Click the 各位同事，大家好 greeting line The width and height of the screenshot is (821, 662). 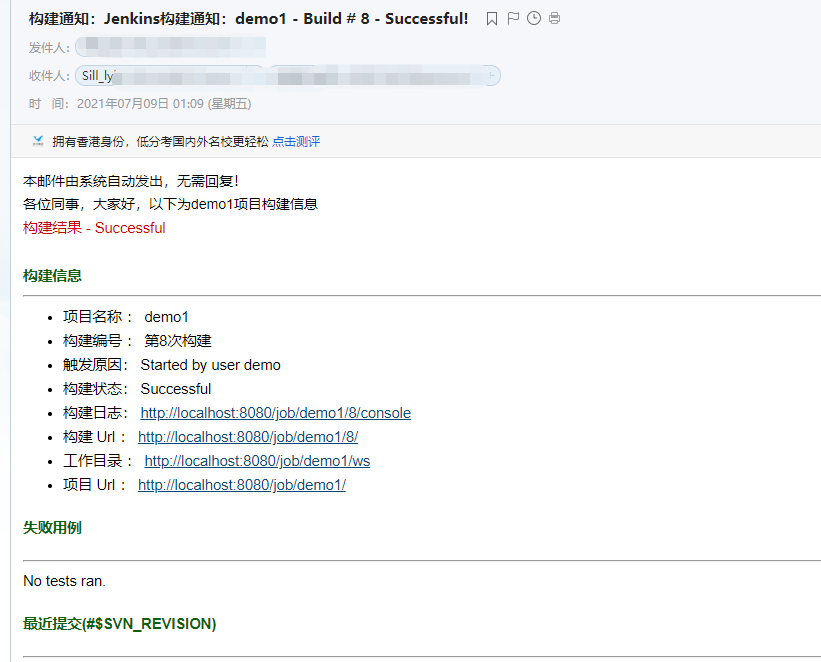point(170,204)
